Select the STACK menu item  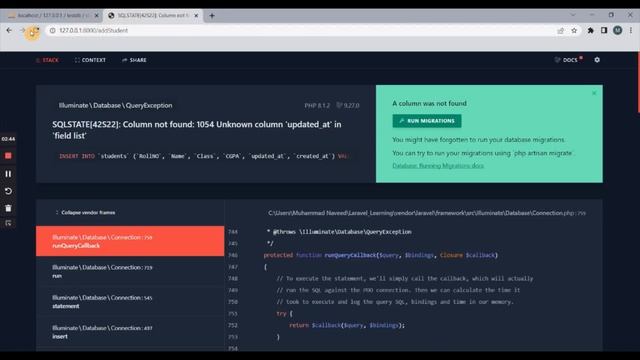tap(48, 60)
